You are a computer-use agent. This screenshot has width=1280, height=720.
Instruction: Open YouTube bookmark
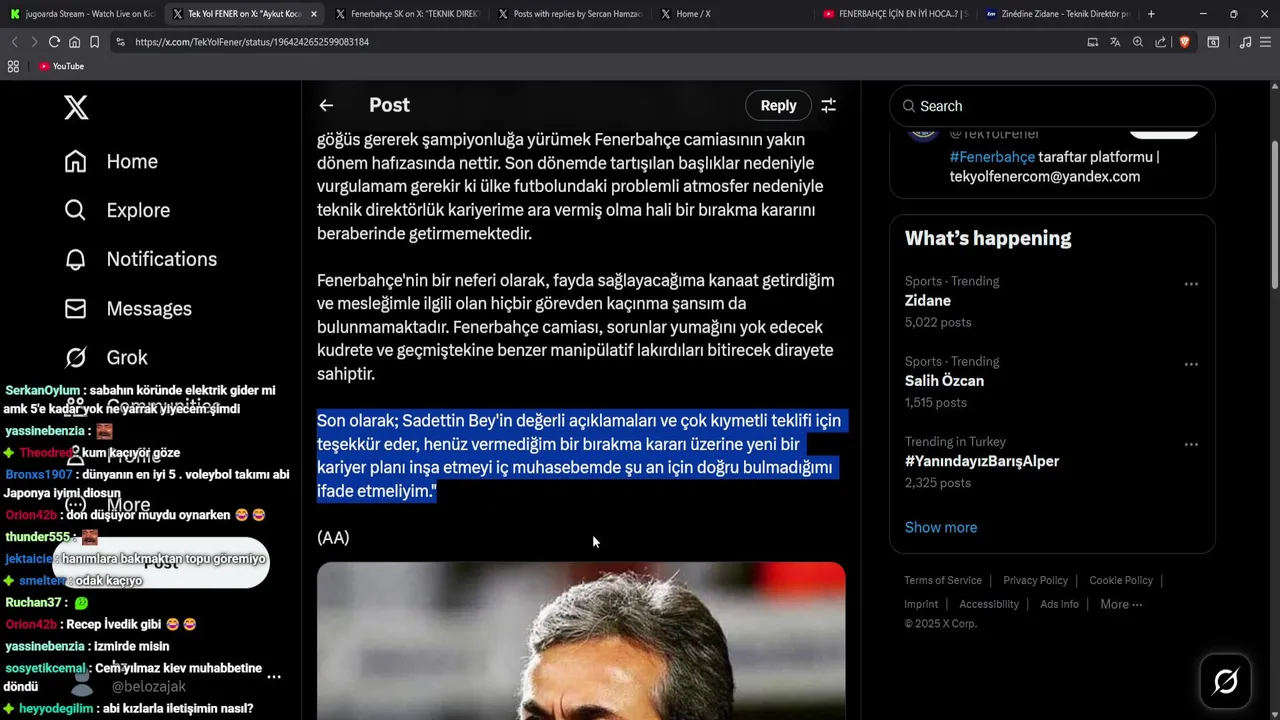(x=62, y=66)
